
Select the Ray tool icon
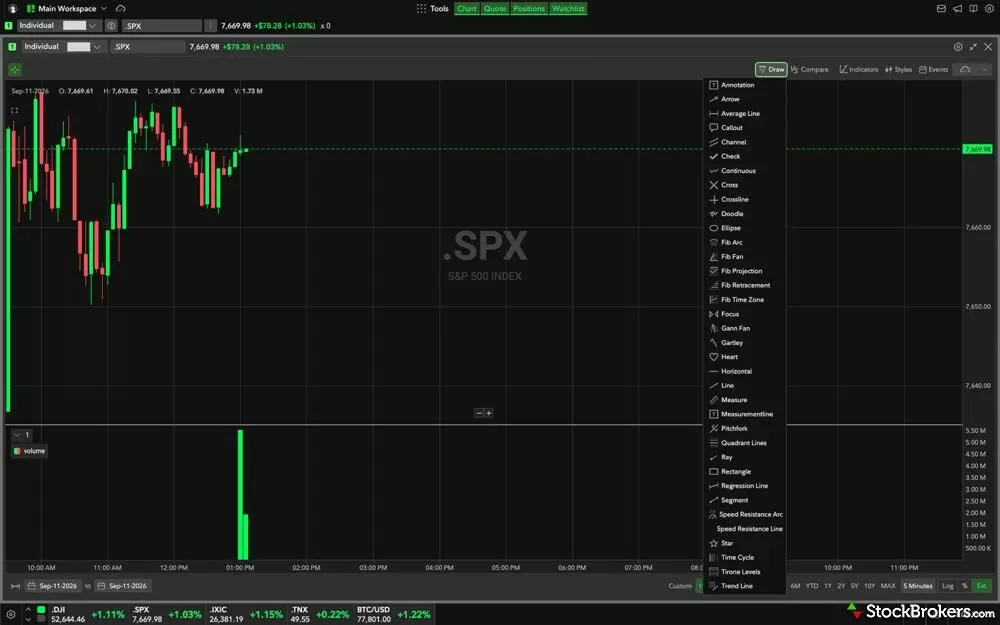[x=714, y=457]
